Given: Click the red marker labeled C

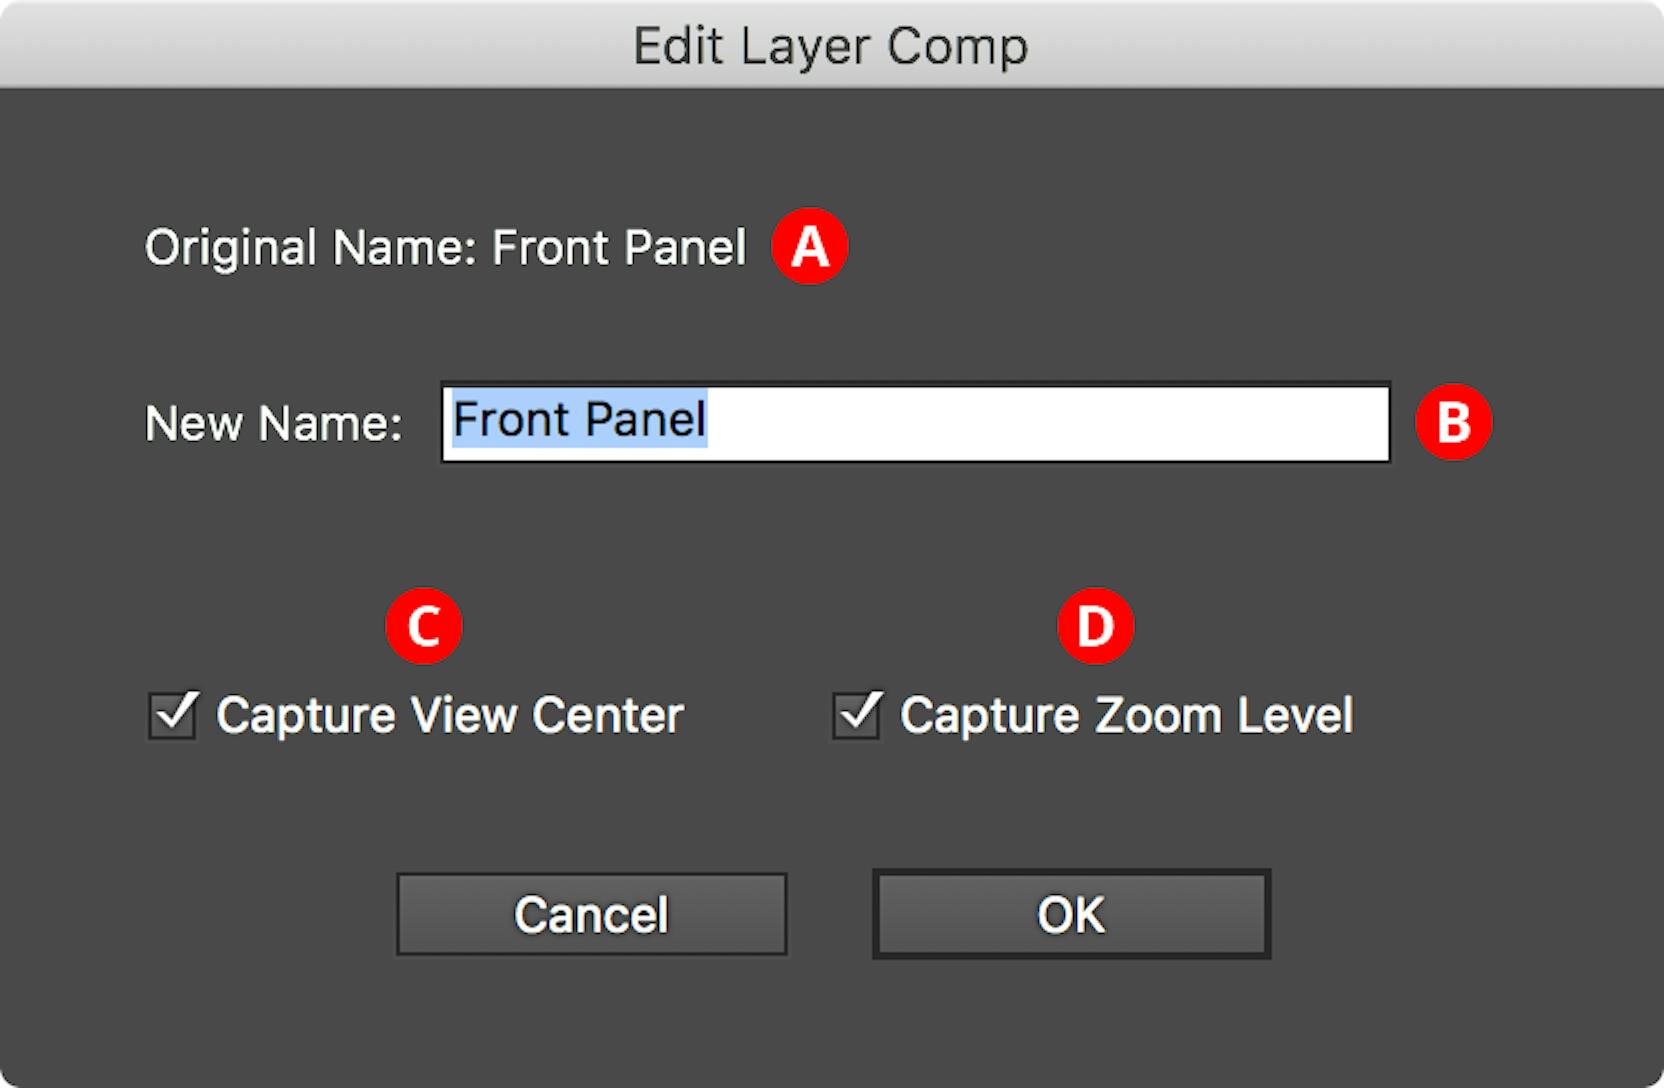Looking at the screenshot, I should (424, 625).
